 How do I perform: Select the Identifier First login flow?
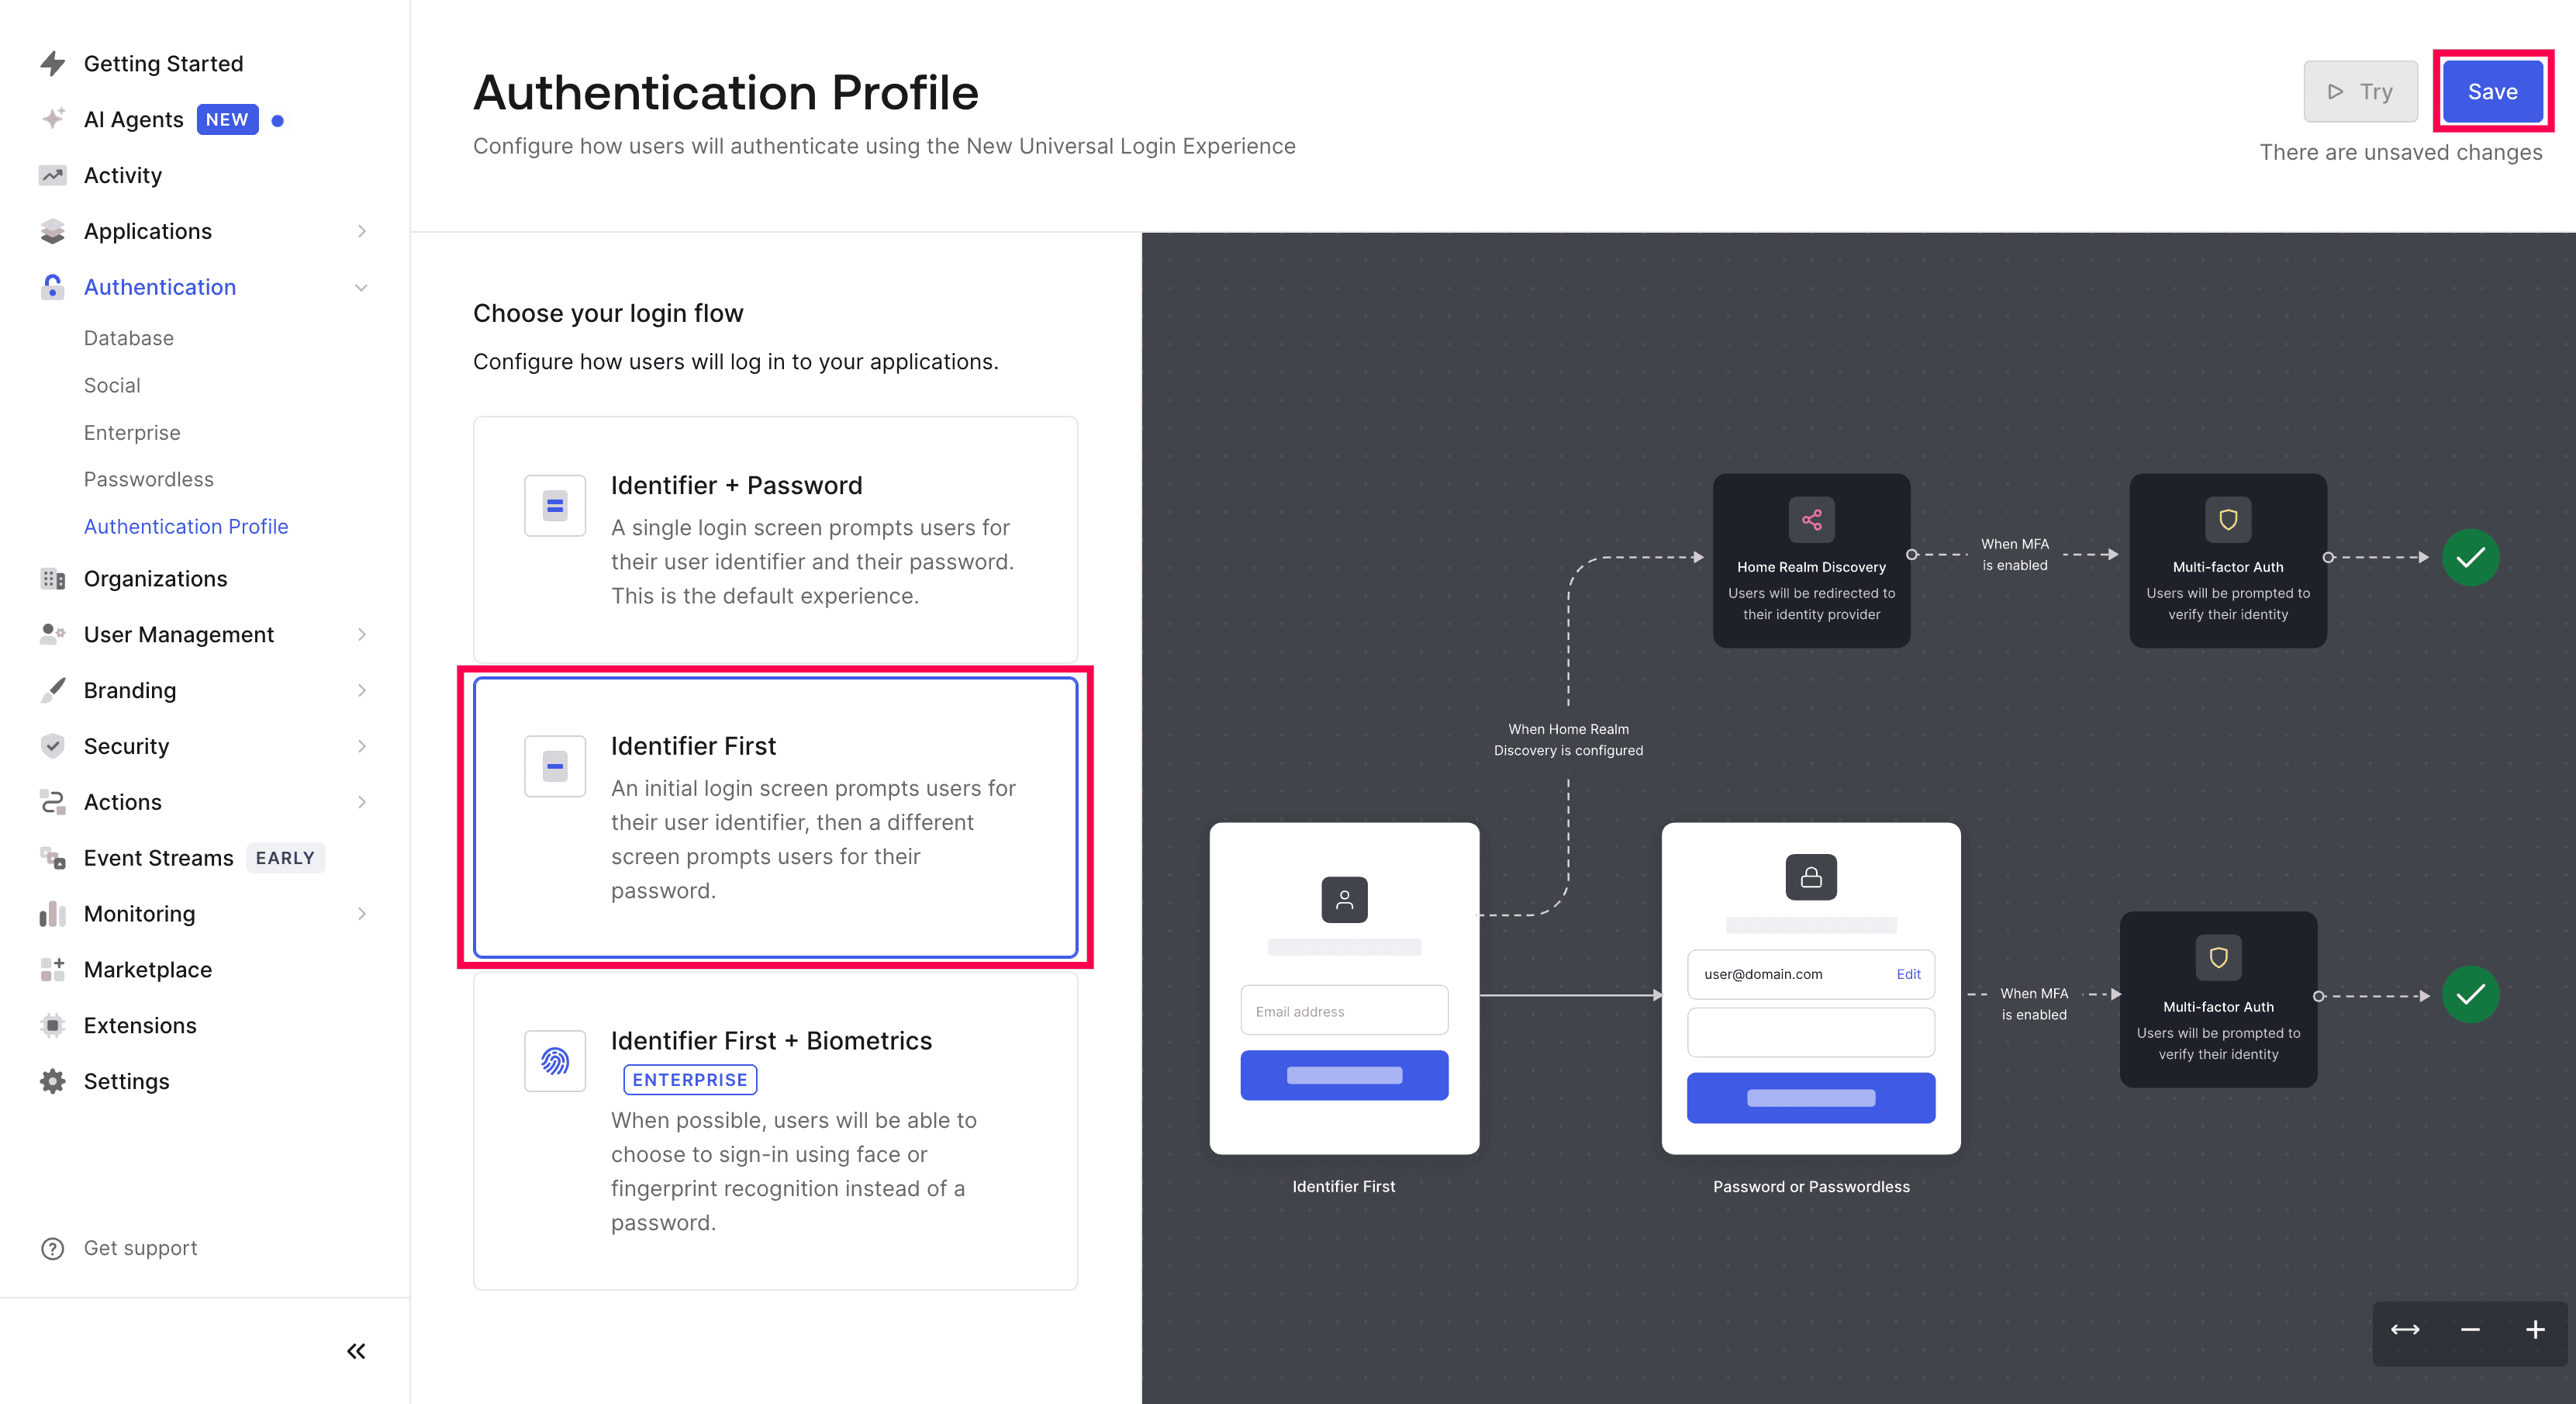coord(775,817)
